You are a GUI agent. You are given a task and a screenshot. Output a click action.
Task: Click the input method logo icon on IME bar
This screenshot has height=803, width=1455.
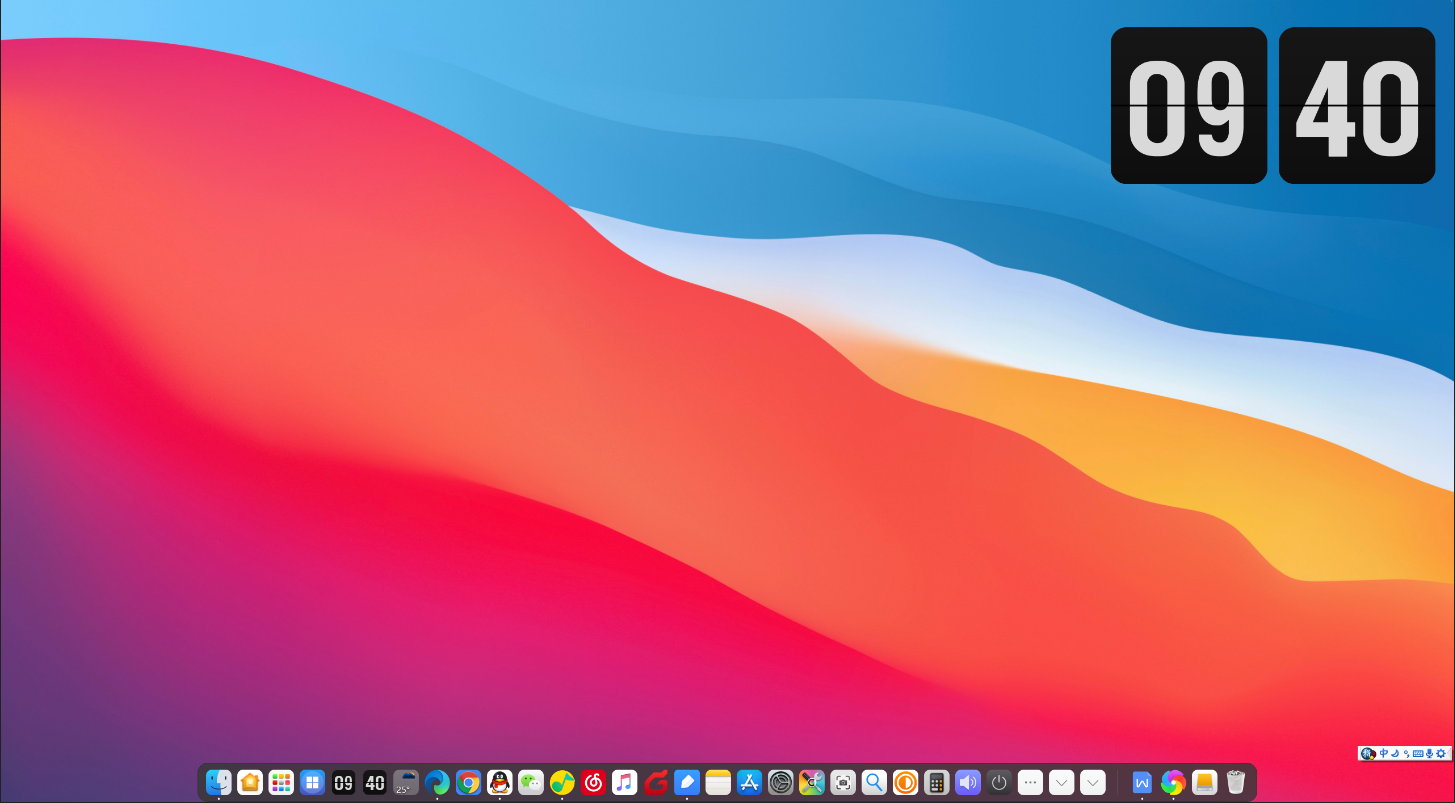tap(1368, 753)
